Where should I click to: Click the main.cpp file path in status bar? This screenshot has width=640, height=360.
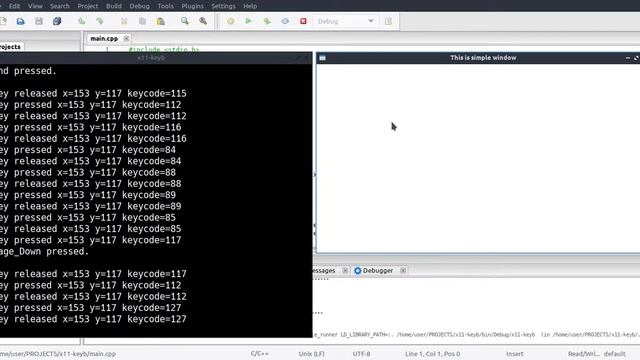point(58,354)
